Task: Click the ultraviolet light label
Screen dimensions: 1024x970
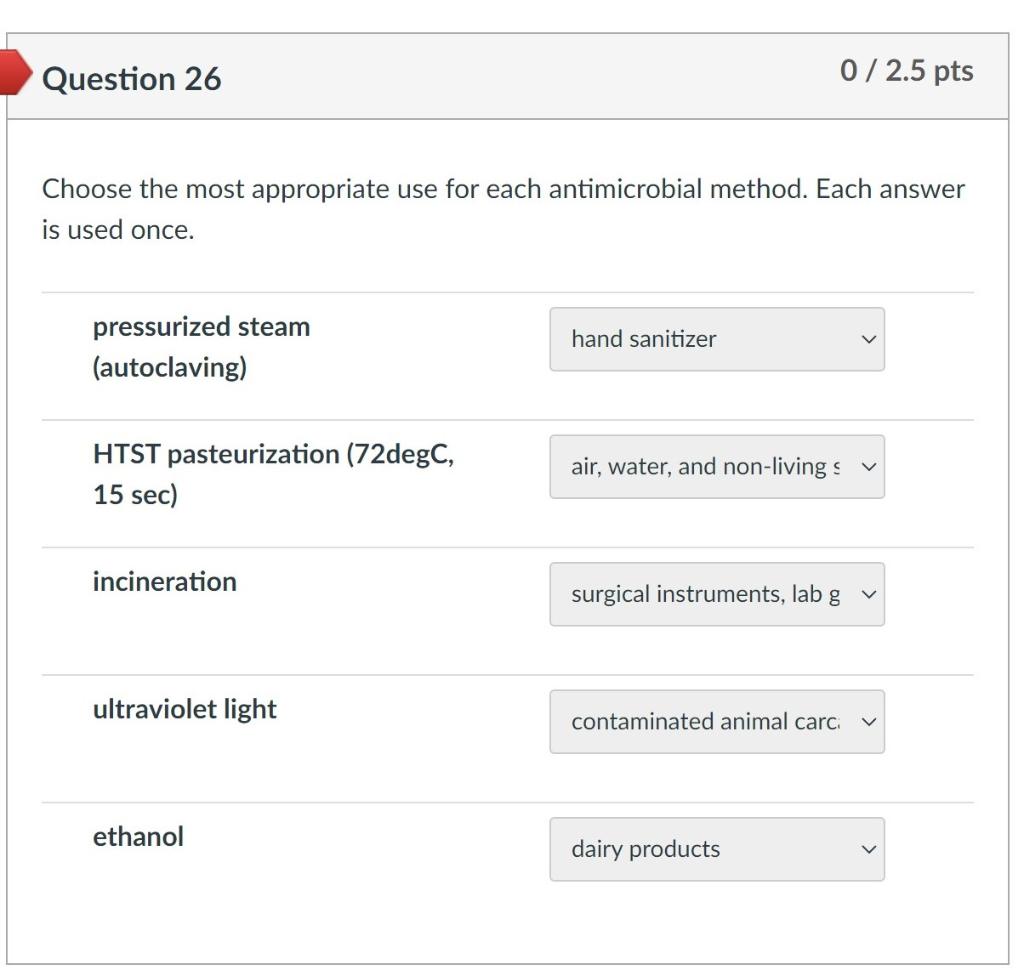Action: coord(184,710)
